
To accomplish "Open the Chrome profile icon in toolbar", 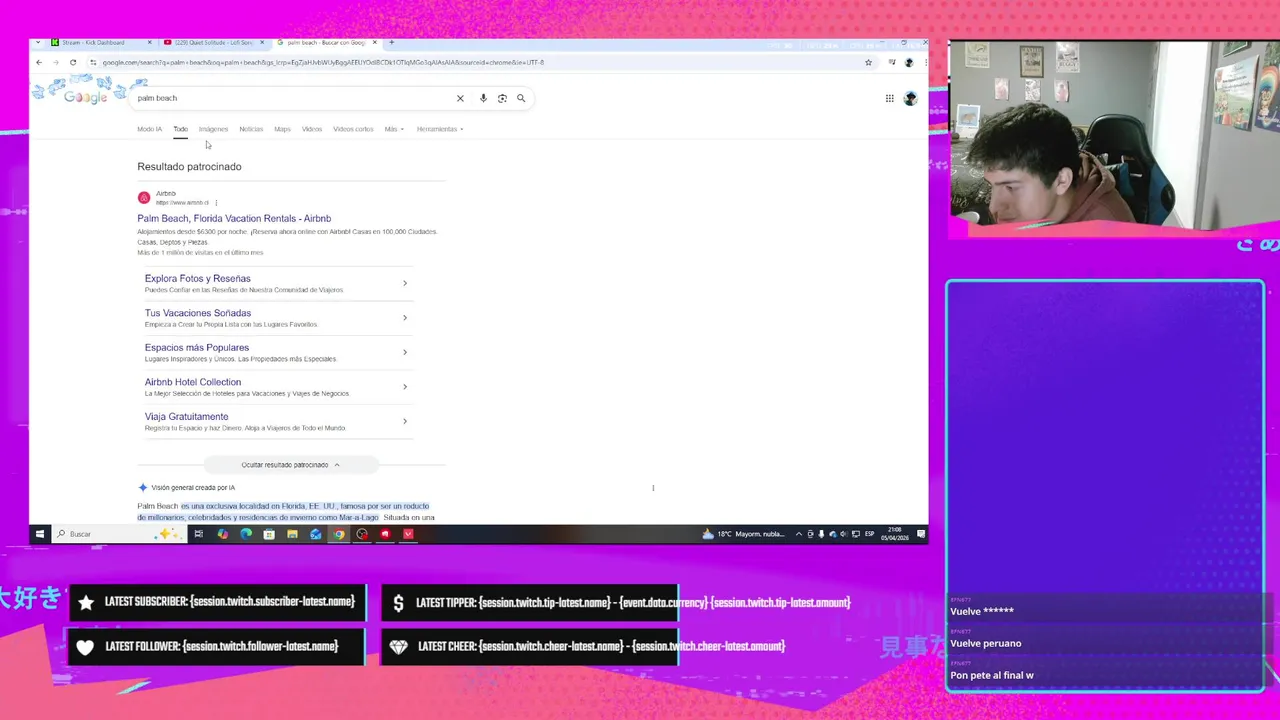I will (908, 62).
